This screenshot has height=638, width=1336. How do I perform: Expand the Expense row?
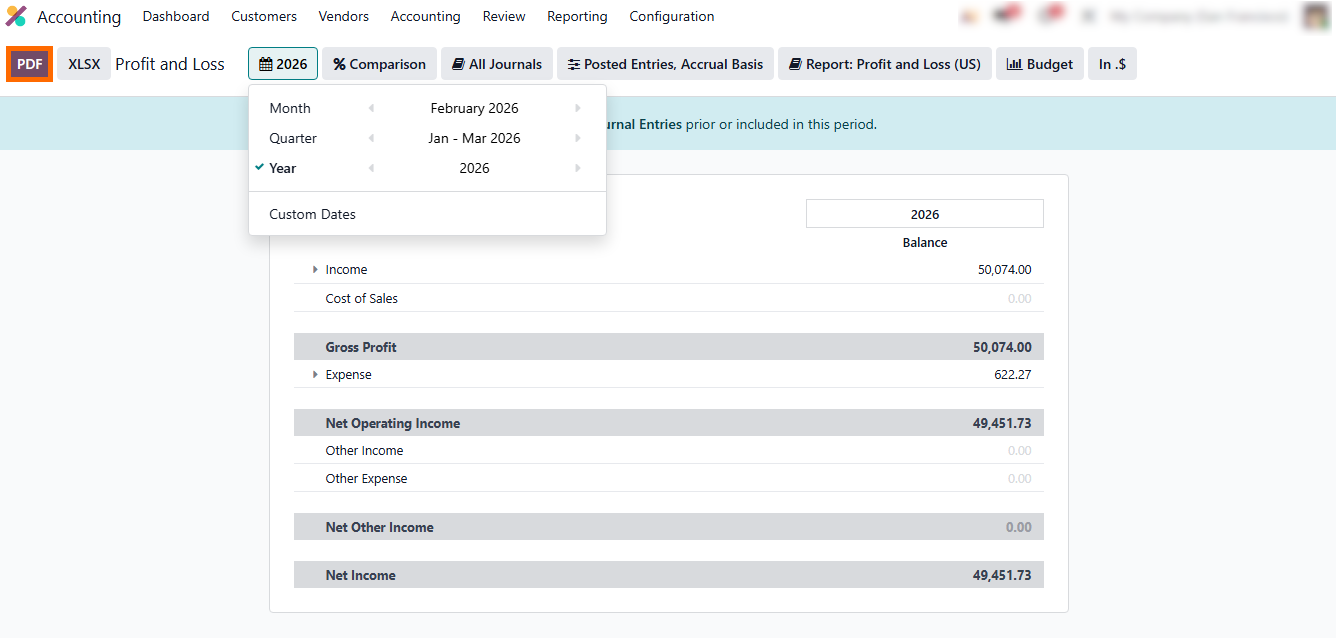(x=315, y=375)
